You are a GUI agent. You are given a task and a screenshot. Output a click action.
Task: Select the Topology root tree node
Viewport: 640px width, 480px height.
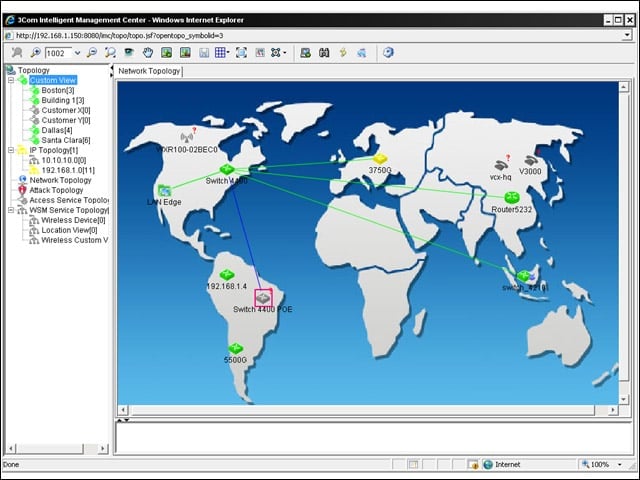(x=33, y=70)
